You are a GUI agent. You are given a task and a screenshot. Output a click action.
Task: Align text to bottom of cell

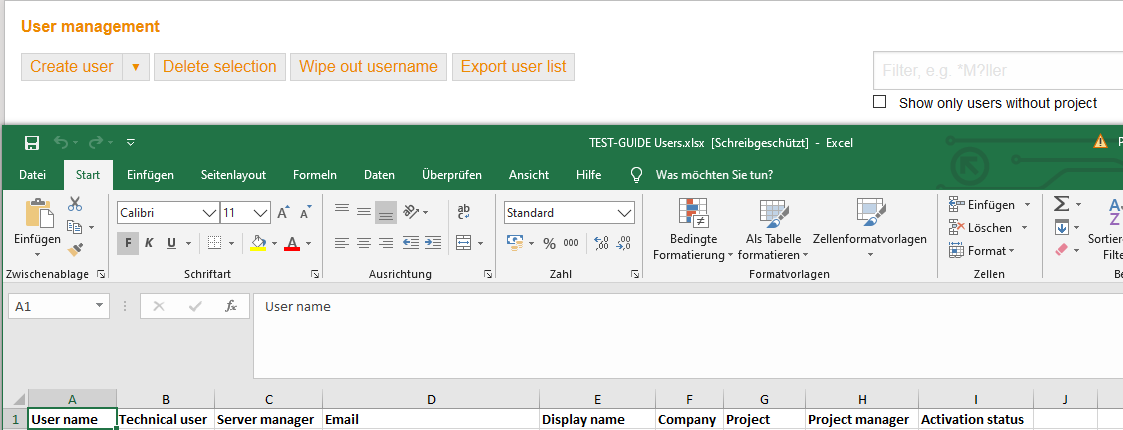[x=386, y=213]
